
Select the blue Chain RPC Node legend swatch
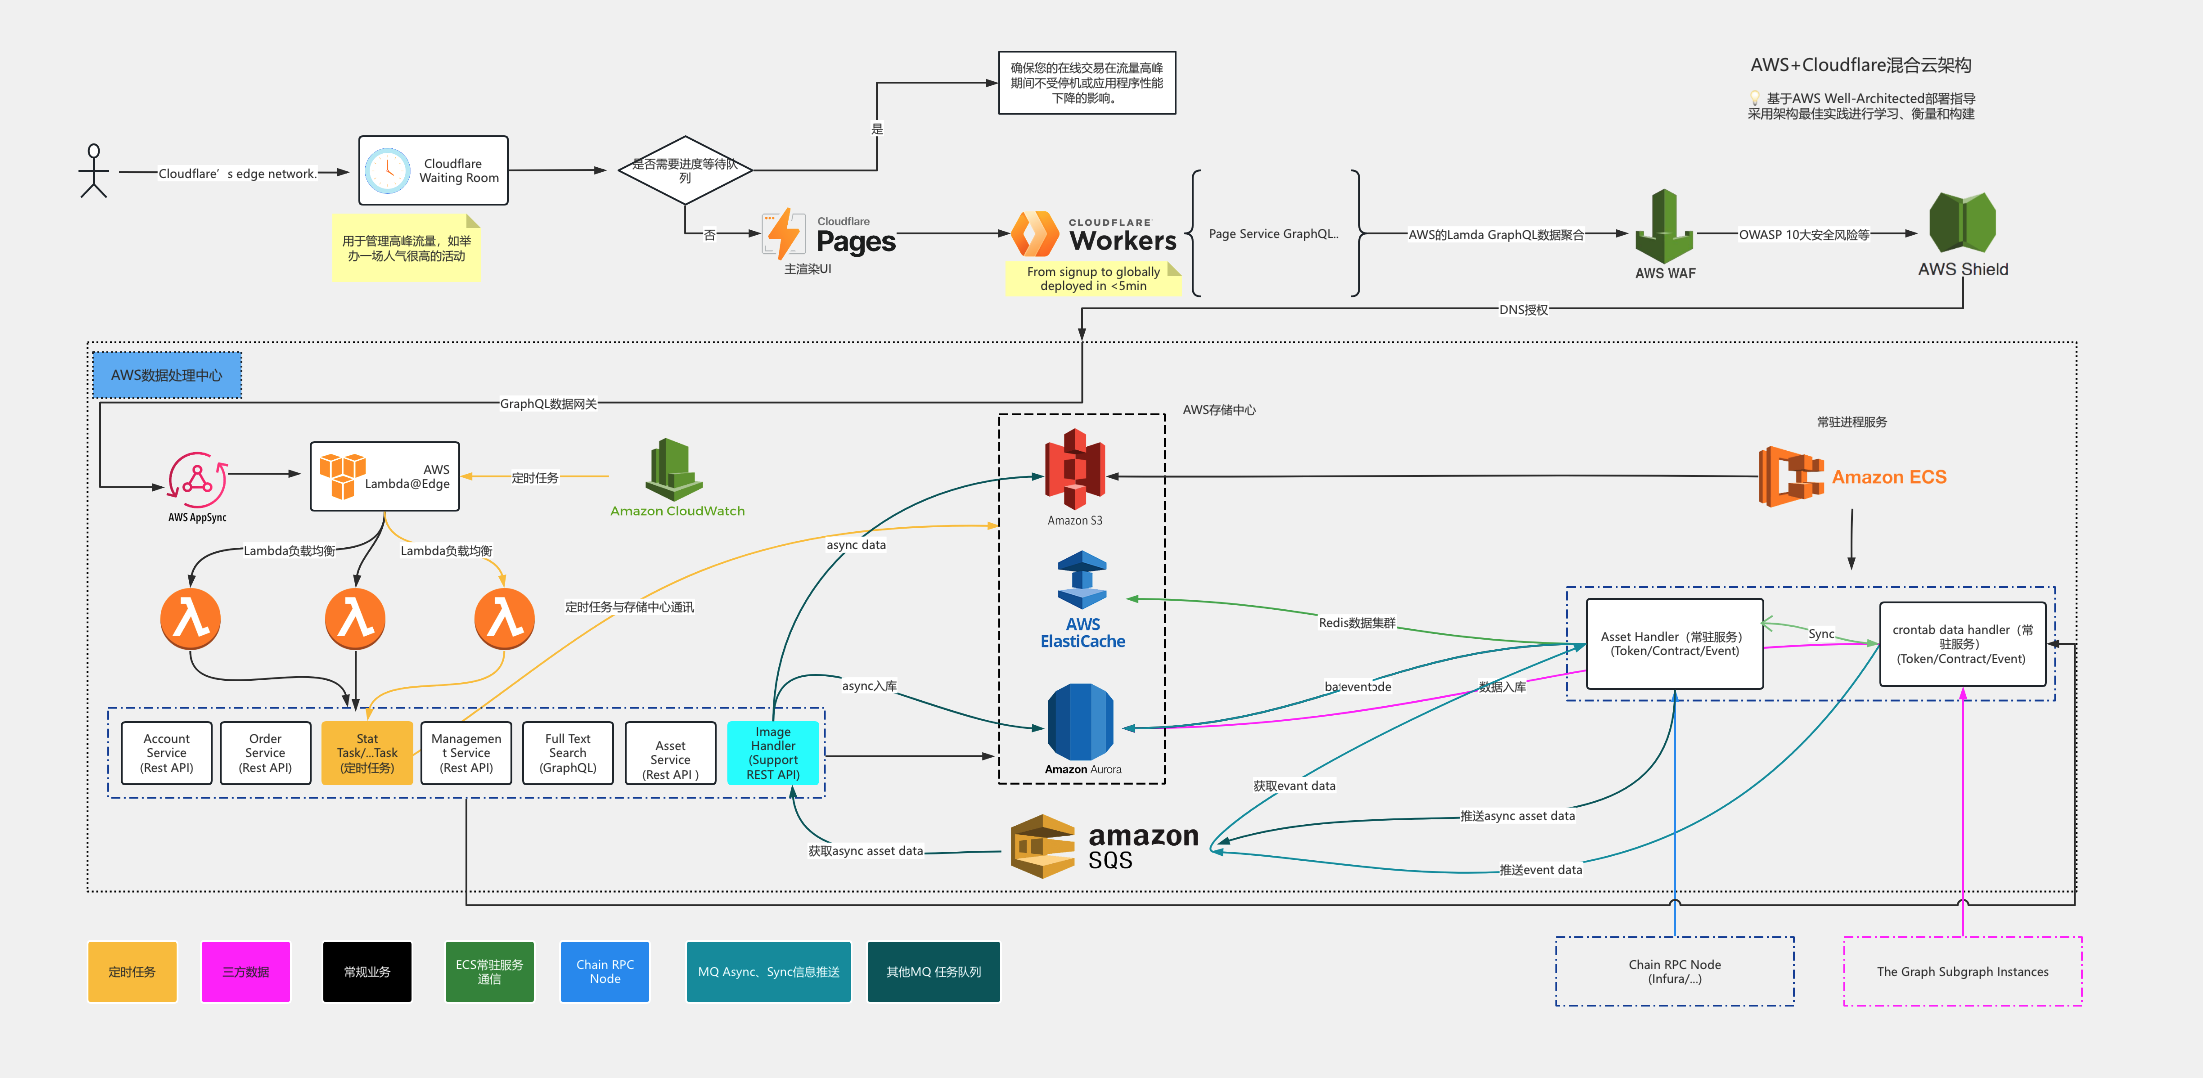(605, 971)
